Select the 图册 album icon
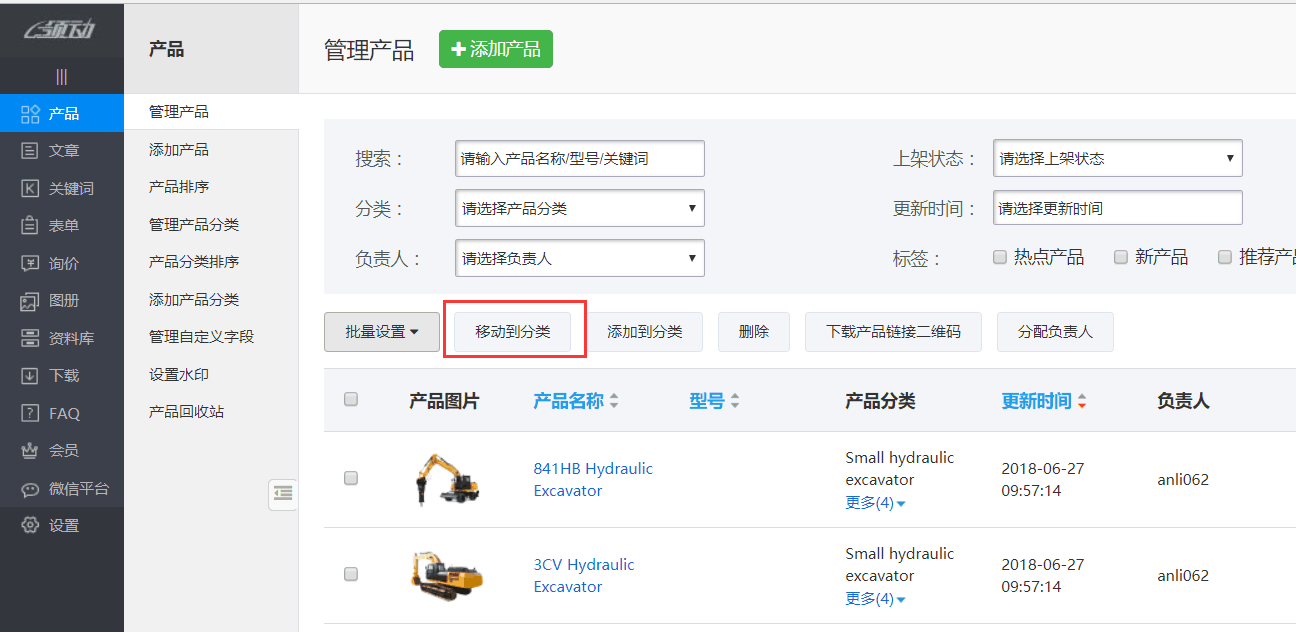The height and width of the screenshot is (632, 1296). pos(30,301)
